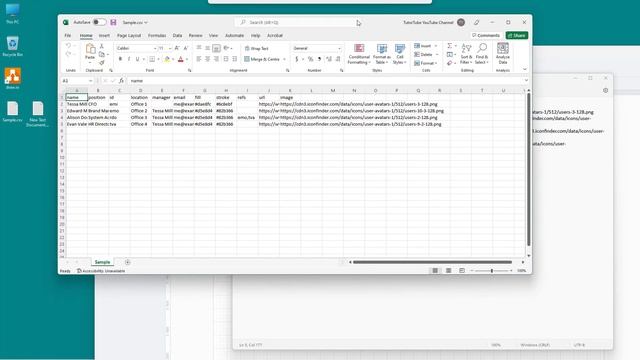Click the Decrease Font Size icon
The image size is (640, 360).
point(186,48)
